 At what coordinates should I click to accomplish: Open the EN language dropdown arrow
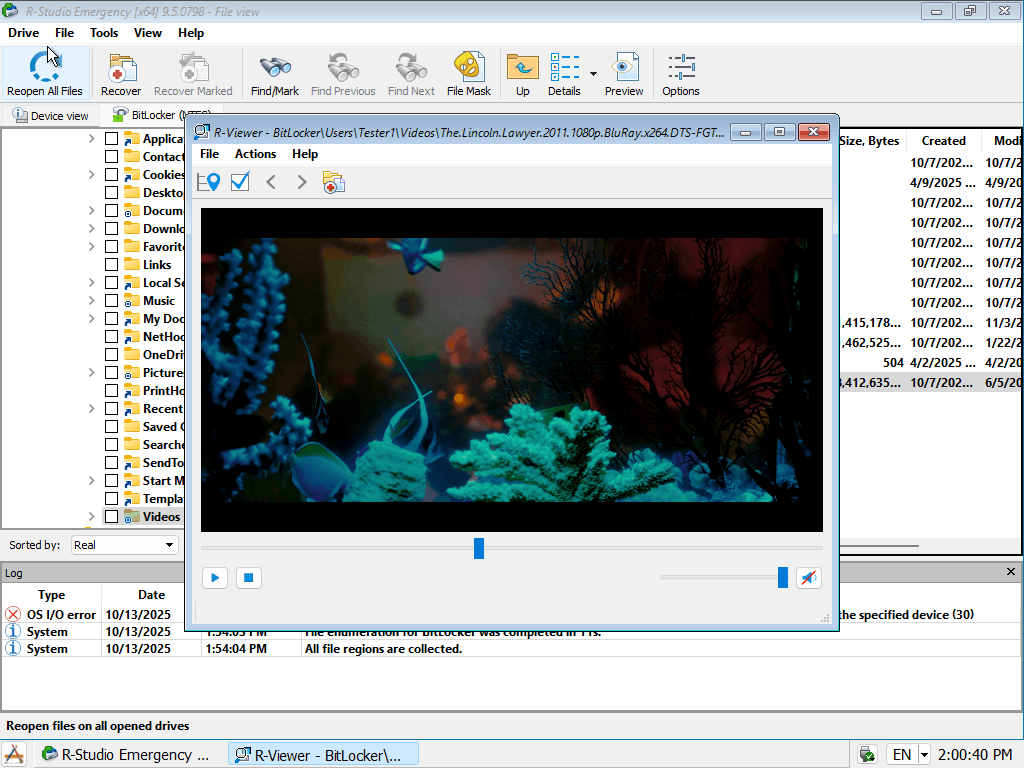coord(923,755)
